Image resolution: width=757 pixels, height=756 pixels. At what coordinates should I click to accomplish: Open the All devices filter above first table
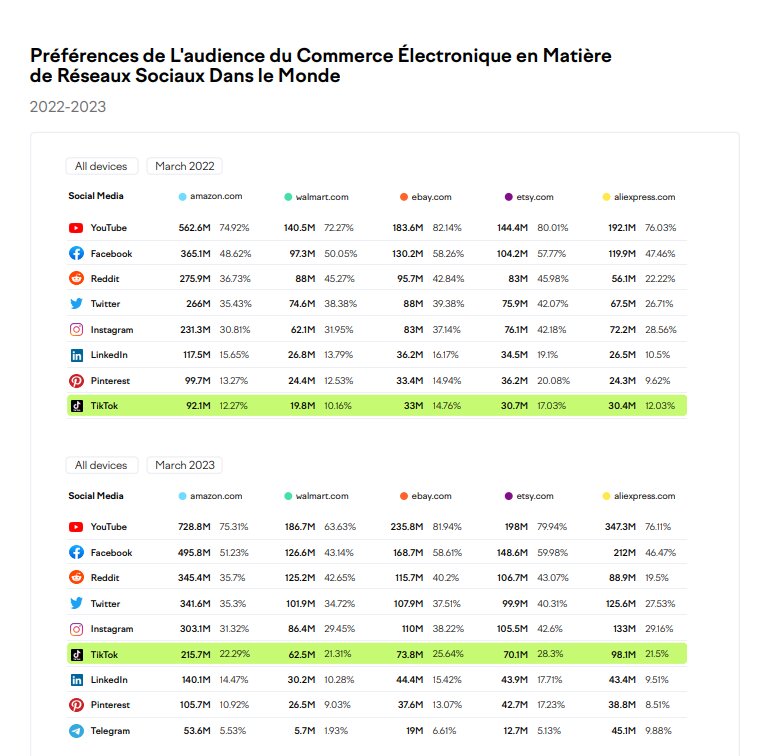click(x=102, y=166)
